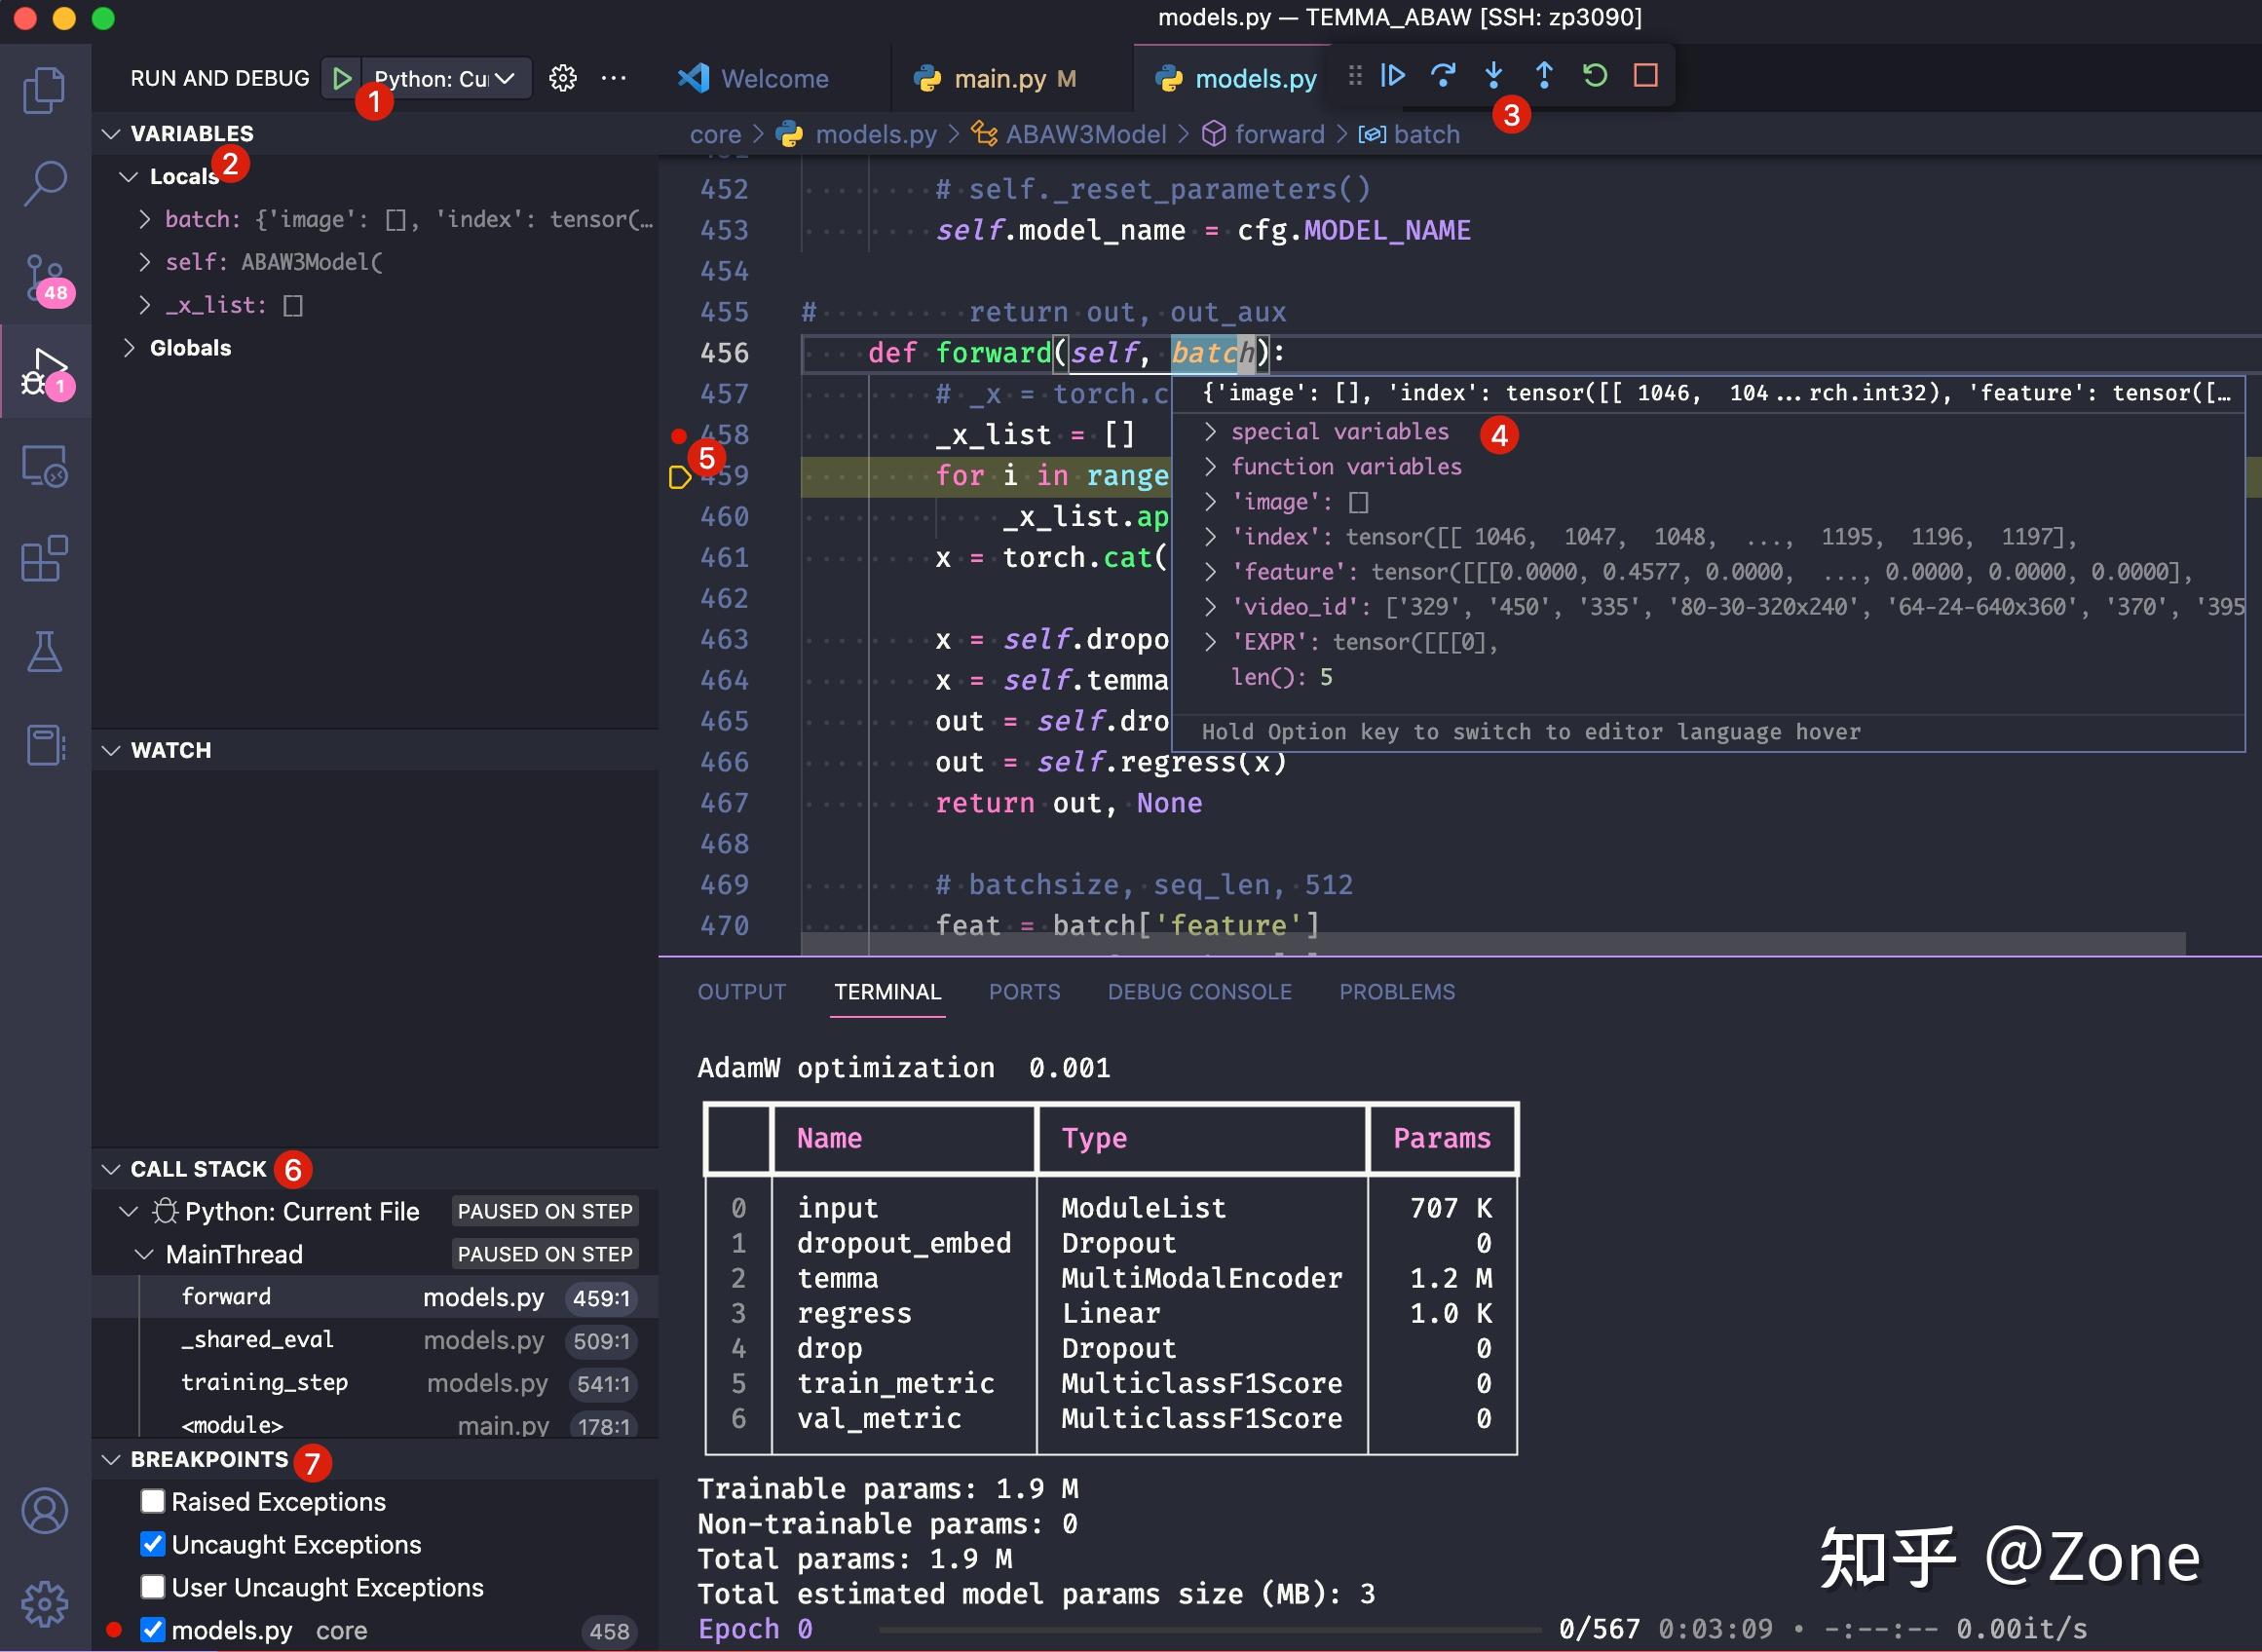Click Step Over in the debug toolbar
This screenshot has height=1652, width=2262.
point(1443,75)
